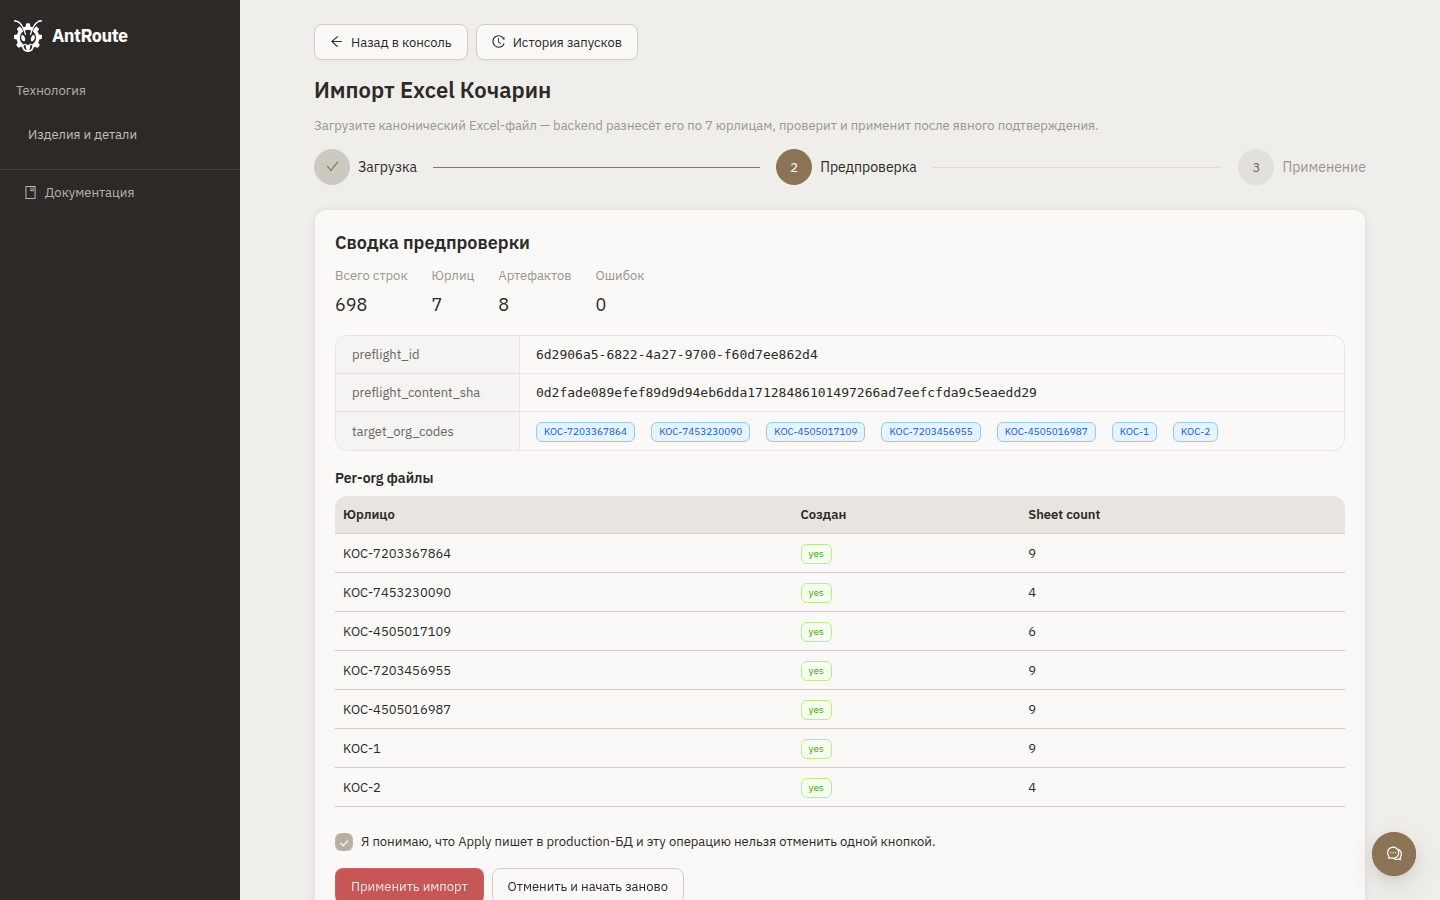Click the Загрузка step checkmark circle
Viewport: 1440px width, 900px height.
pyautogui.click(x=332, y=167)
